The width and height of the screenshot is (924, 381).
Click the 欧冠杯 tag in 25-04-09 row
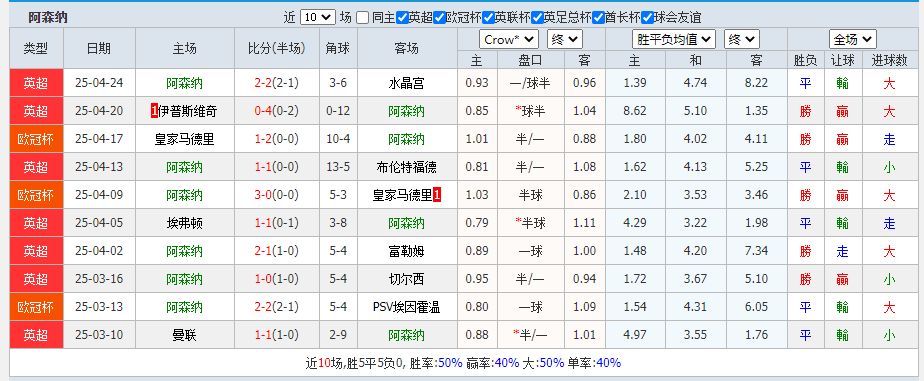click(x=36, y=195)
